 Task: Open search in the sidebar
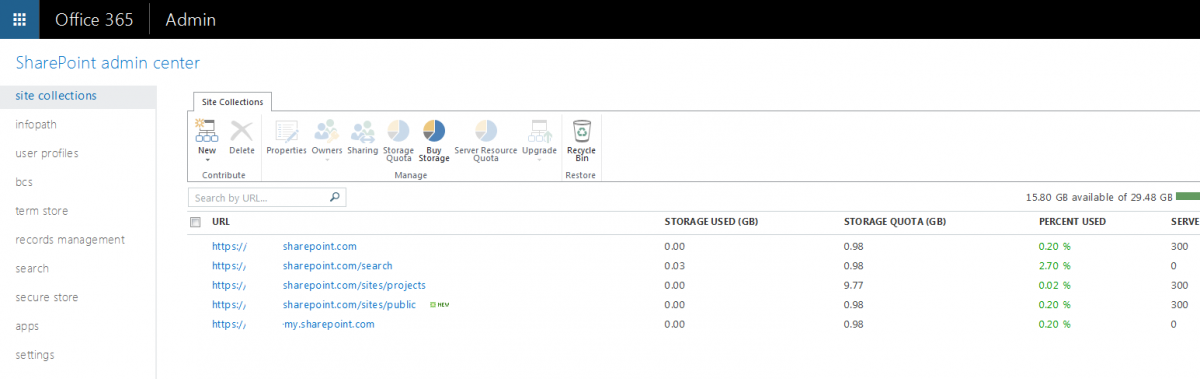point(32,268)
